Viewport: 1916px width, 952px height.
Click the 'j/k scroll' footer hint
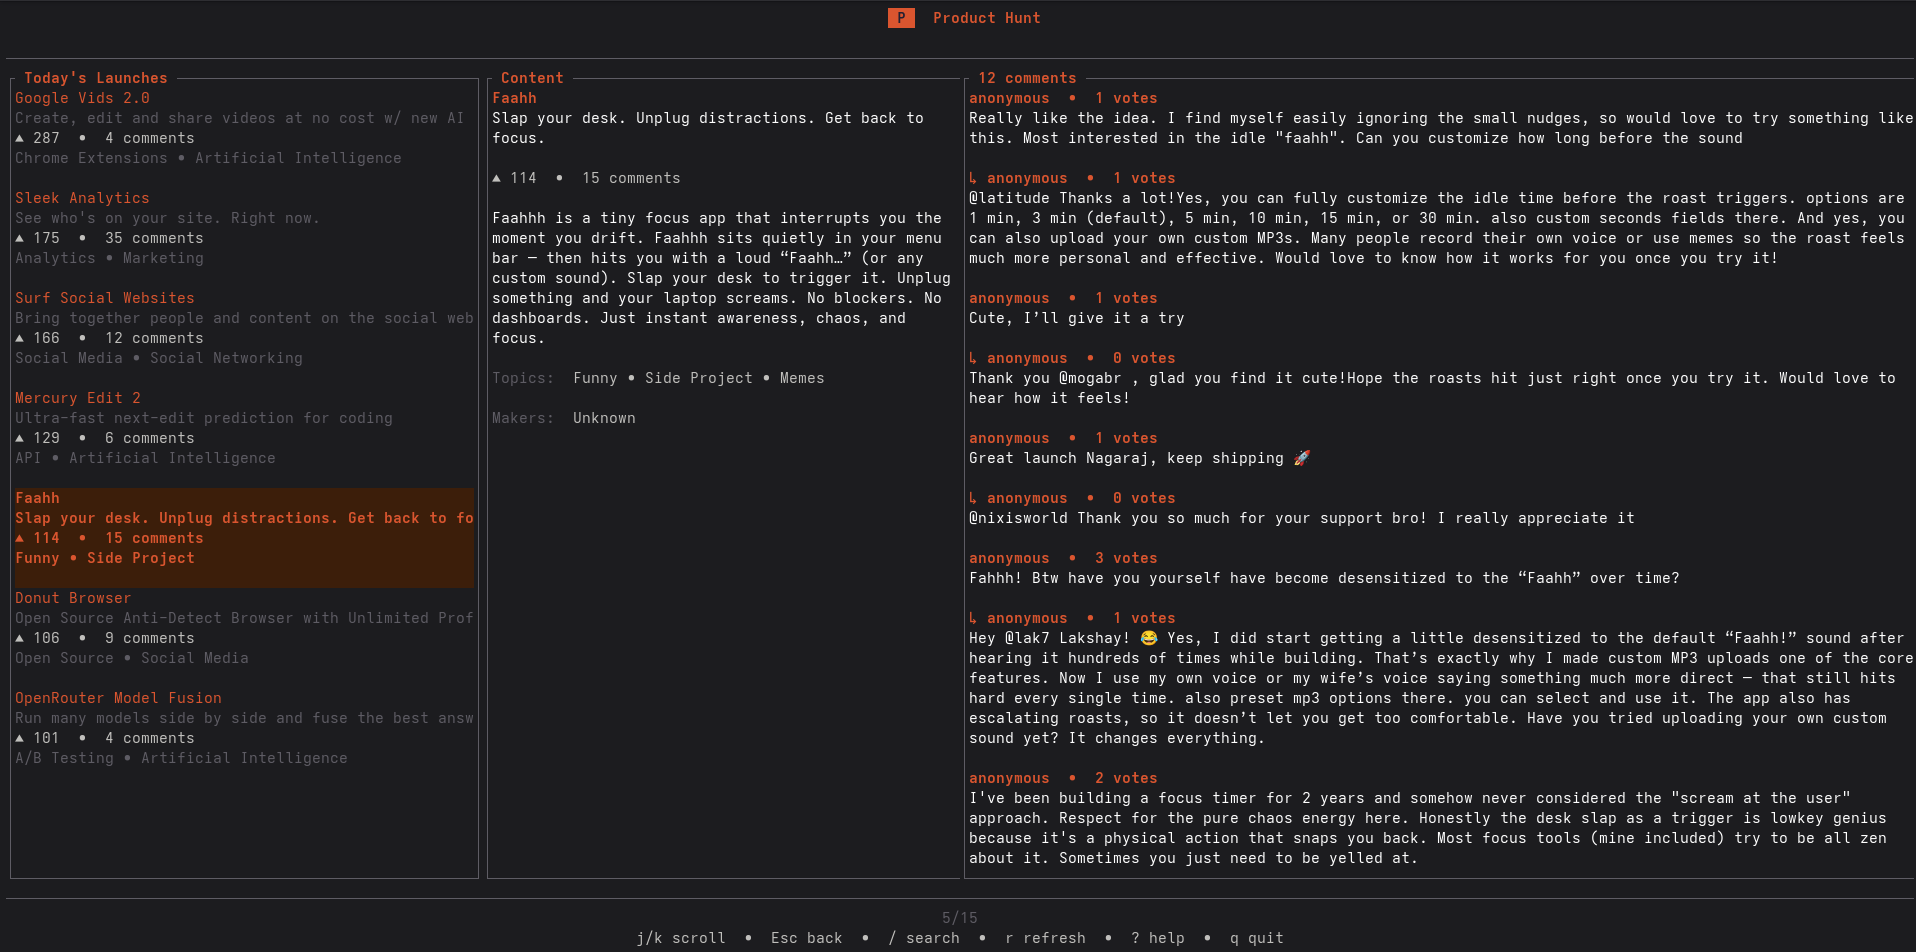pyautogui.click(x=681, y=938)
